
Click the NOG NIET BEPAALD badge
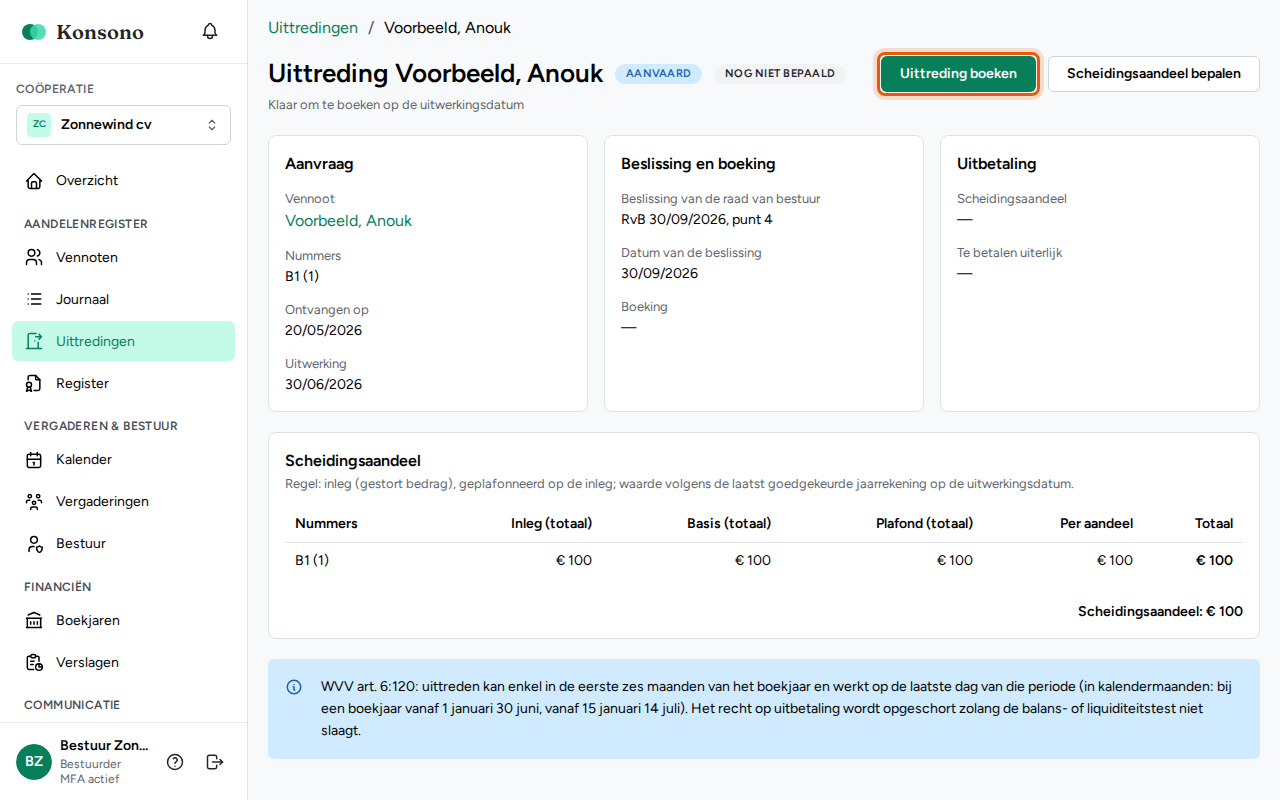[780, 74]
